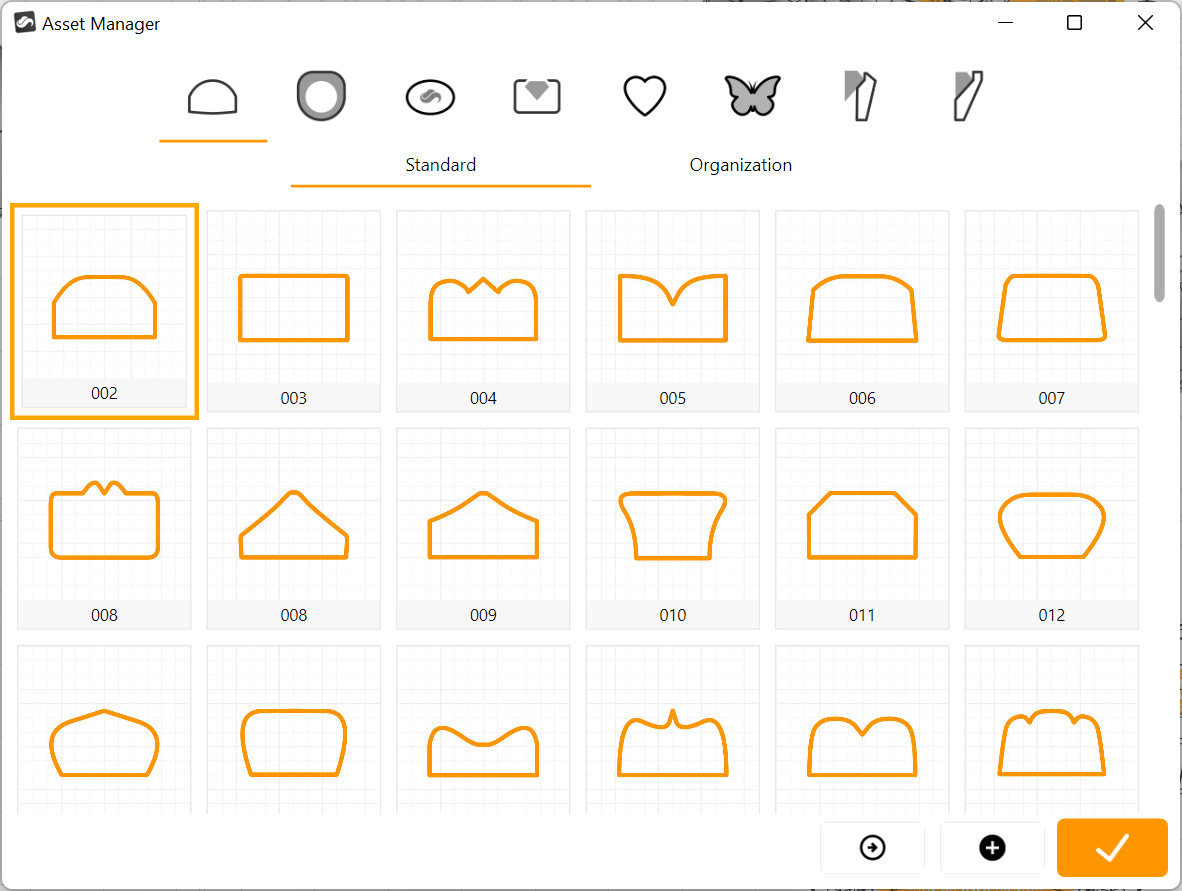The width and height of the screenshot is (1182, 891).
Task: Click the label 003
Action: pyautogui.click(x=294, y=398)
